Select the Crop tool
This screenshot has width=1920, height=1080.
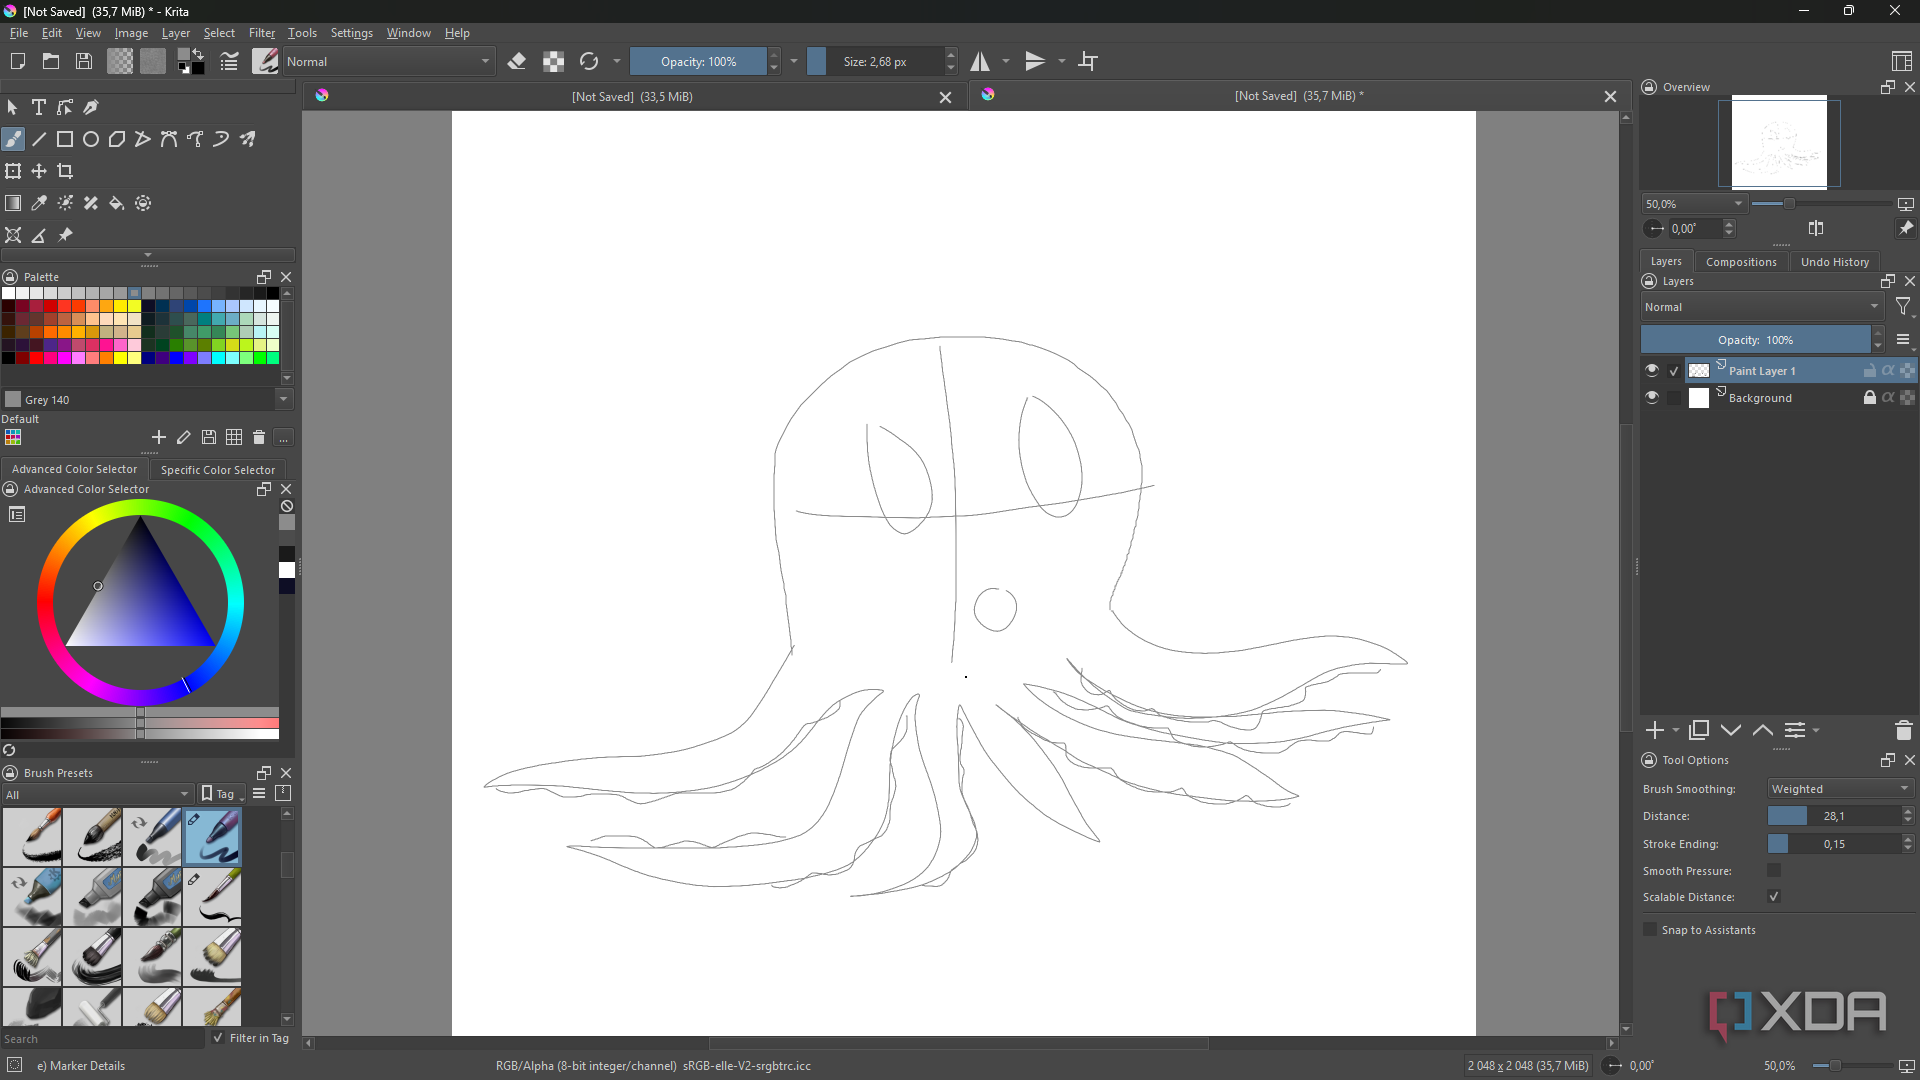(65, 171)
